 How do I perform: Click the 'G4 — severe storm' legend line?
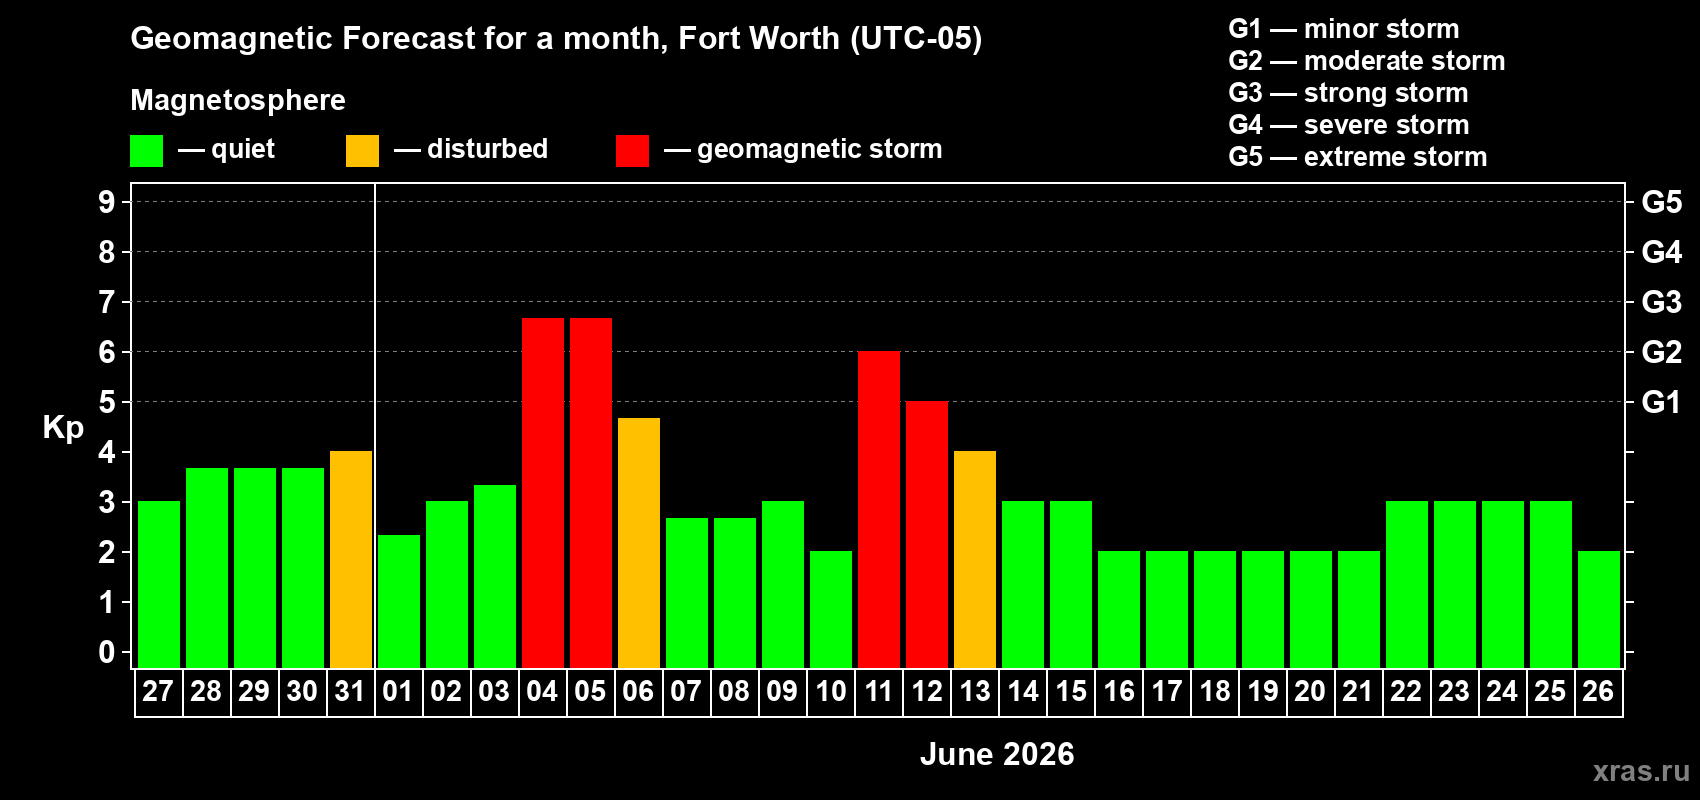tap(1349, 125)
